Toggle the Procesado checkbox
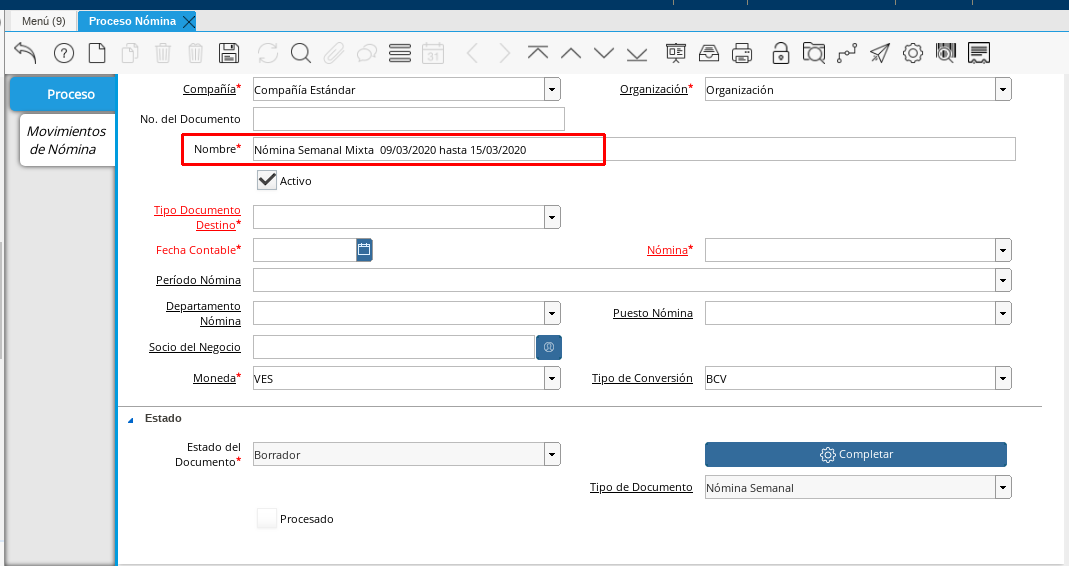1069x566 pixels. pos(267,519)
